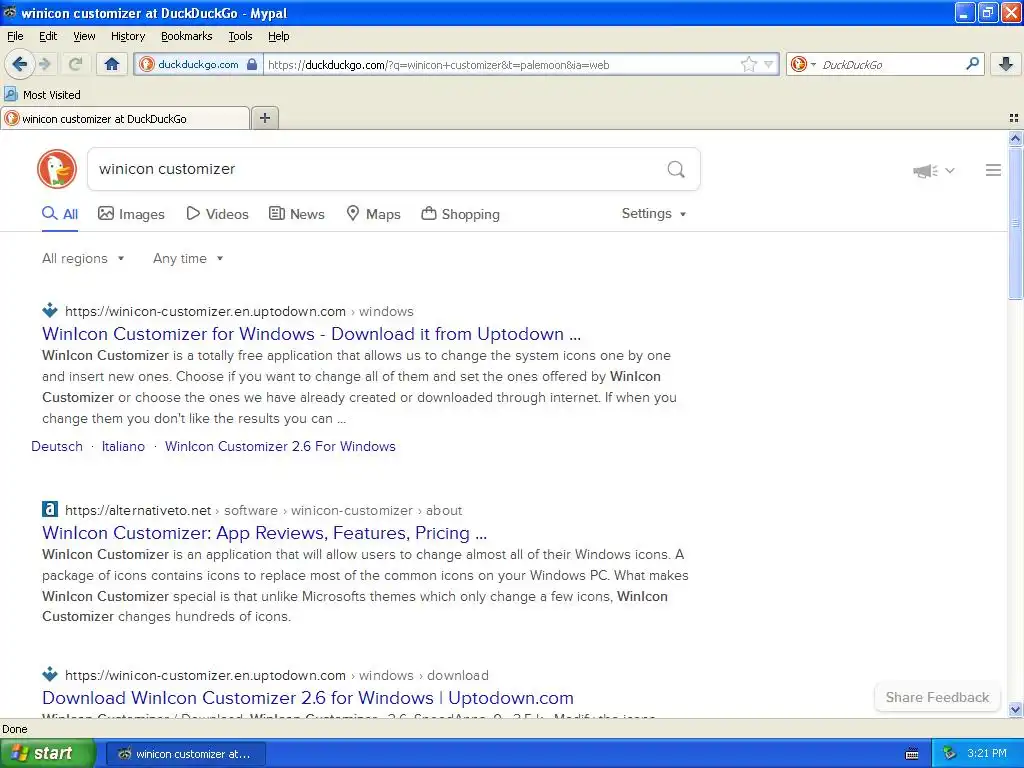Open the View menu
This screenshot has width=1024, height=768.
click(84, 36)
